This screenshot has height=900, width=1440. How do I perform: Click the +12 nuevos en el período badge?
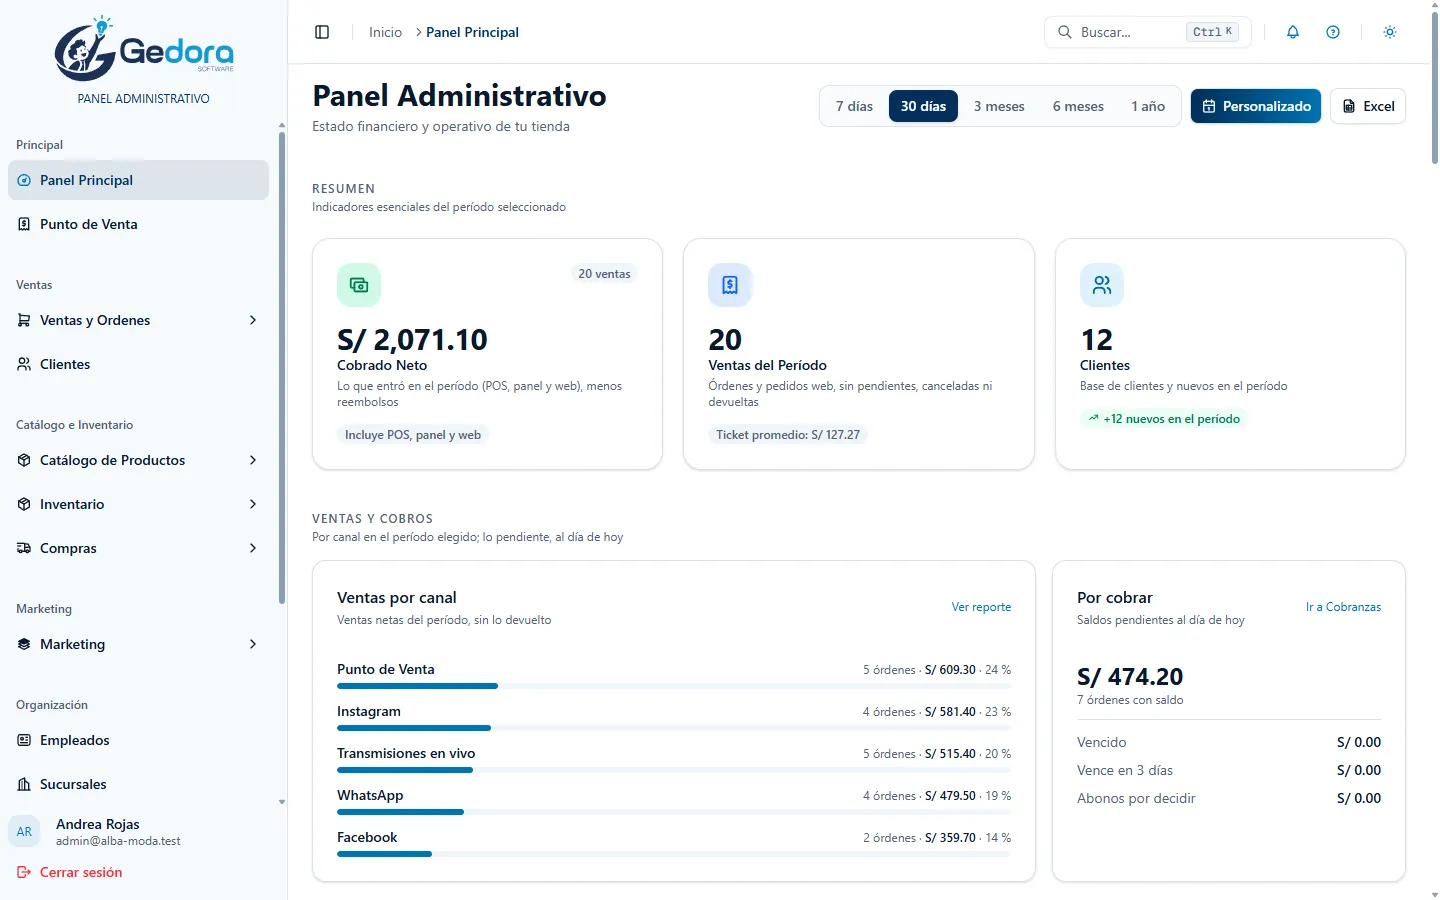coord(1164,419)
